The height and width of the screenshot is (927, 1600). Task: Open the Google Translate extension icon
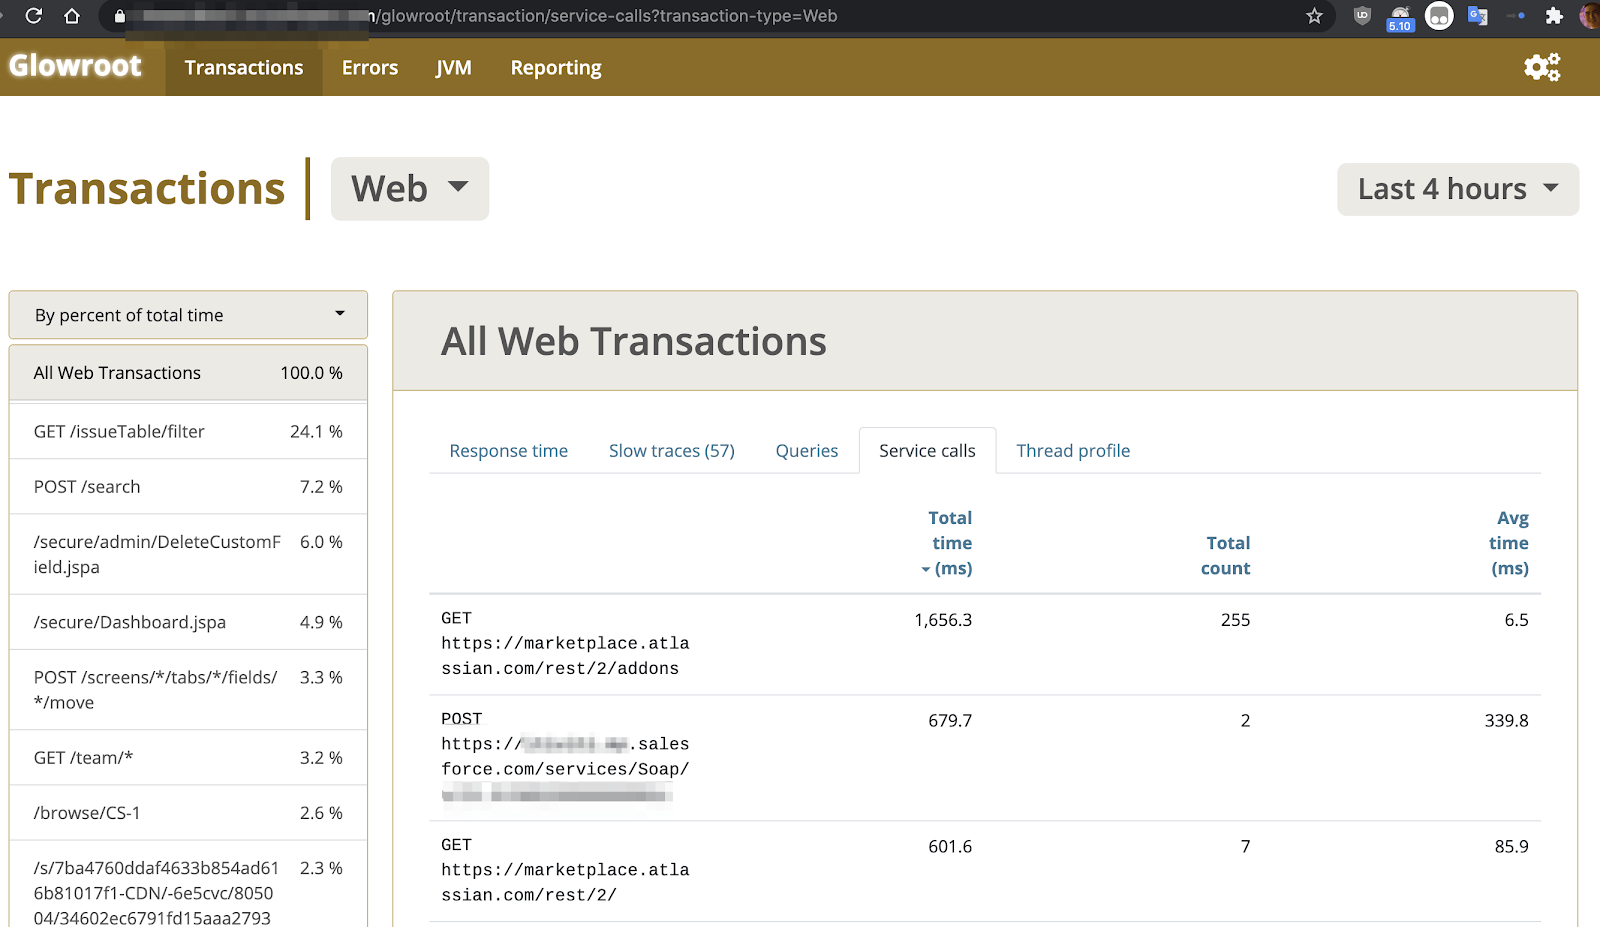[x=1477, y=16]
